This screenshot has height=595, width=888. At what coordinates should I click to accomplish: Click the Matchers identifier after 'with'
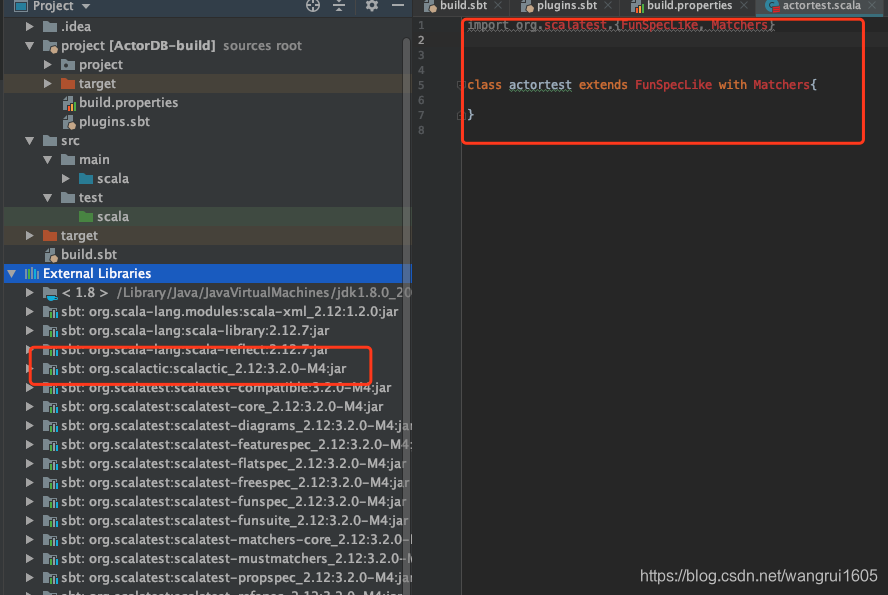click(x=782, y=85)
